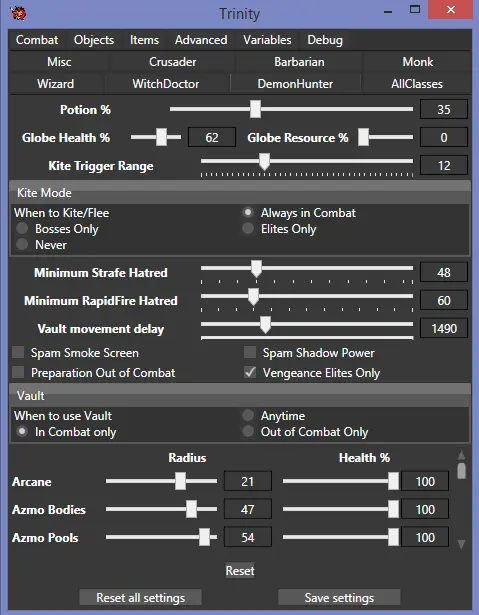Click Save settings button
The width and height of the screenshot is (479, 615).
click(x=339, y=598)
